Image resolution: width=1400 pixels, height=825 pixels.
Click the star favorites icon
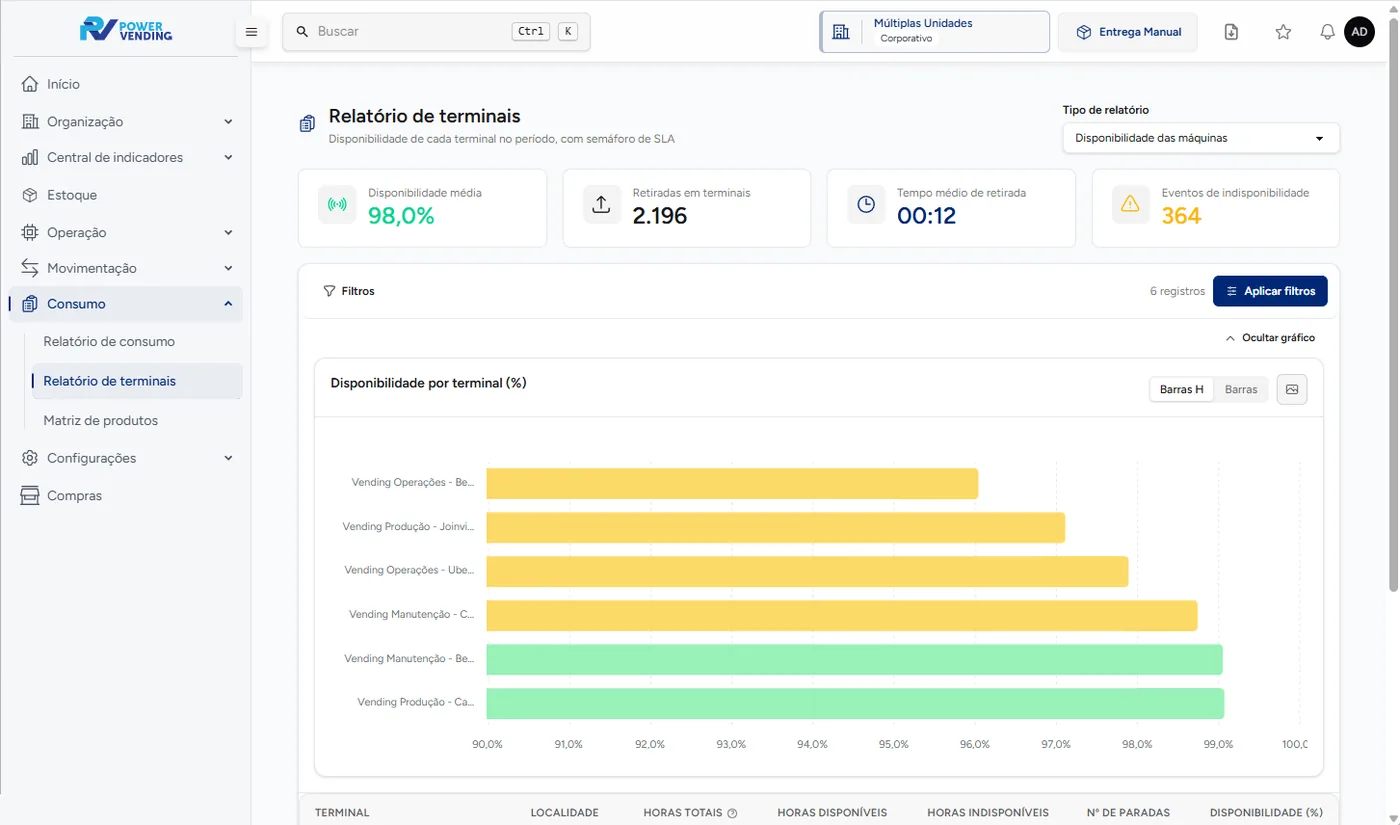(x=1283, y=32)
